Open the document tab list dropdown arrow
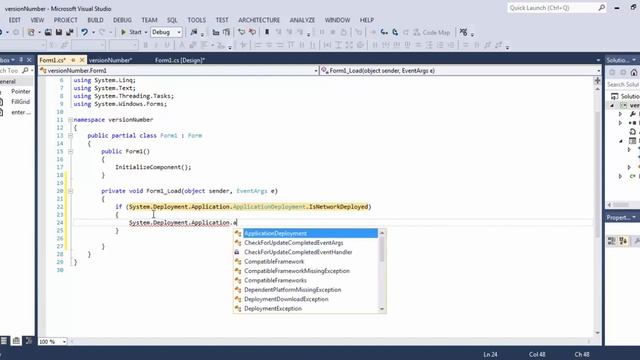 (598, 60)
